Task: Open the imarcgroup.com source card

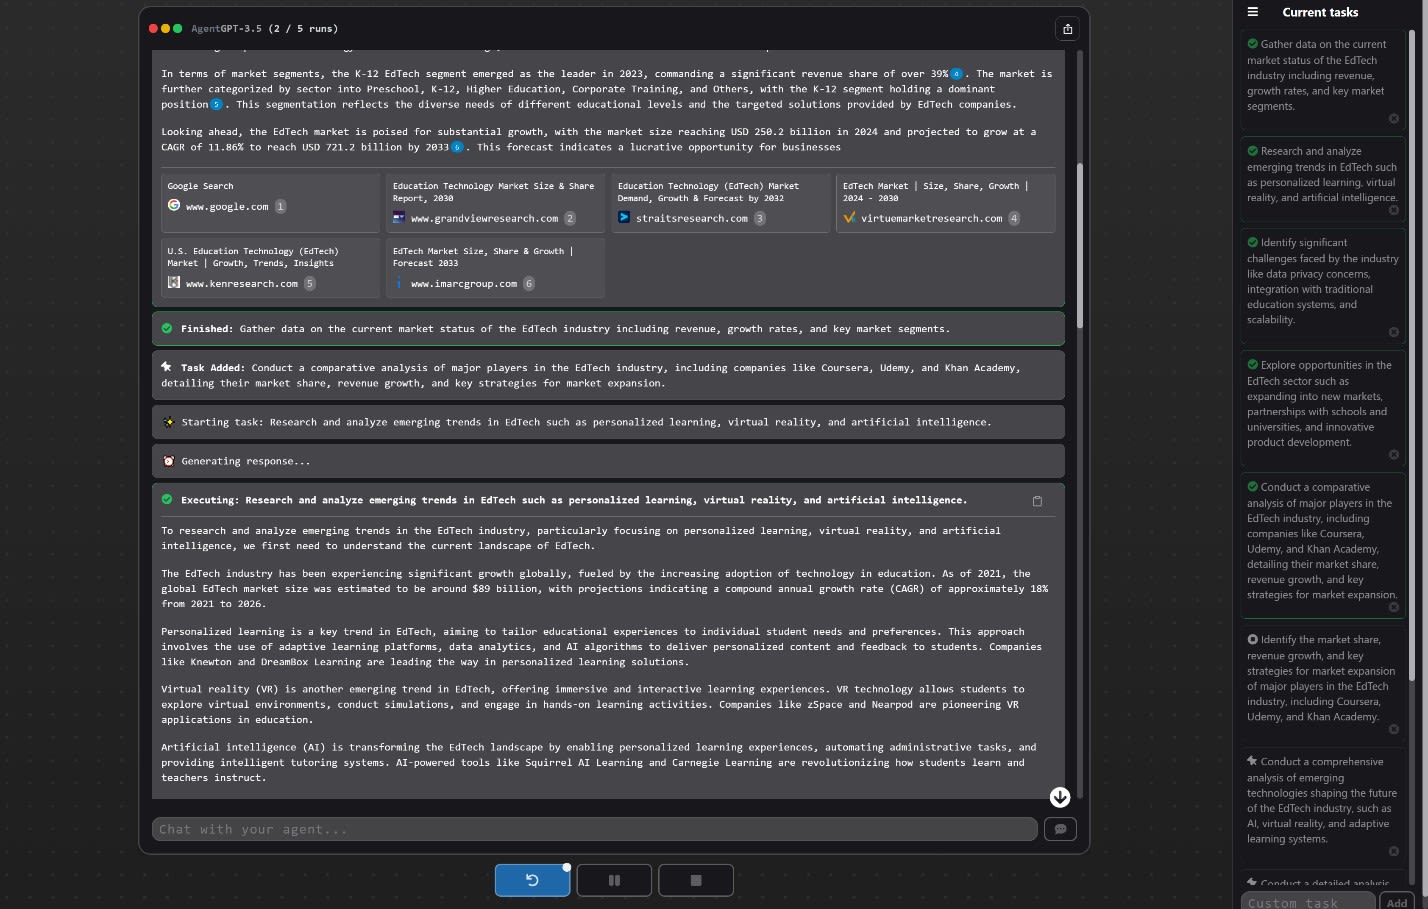Action: click(x=495, y=268)
